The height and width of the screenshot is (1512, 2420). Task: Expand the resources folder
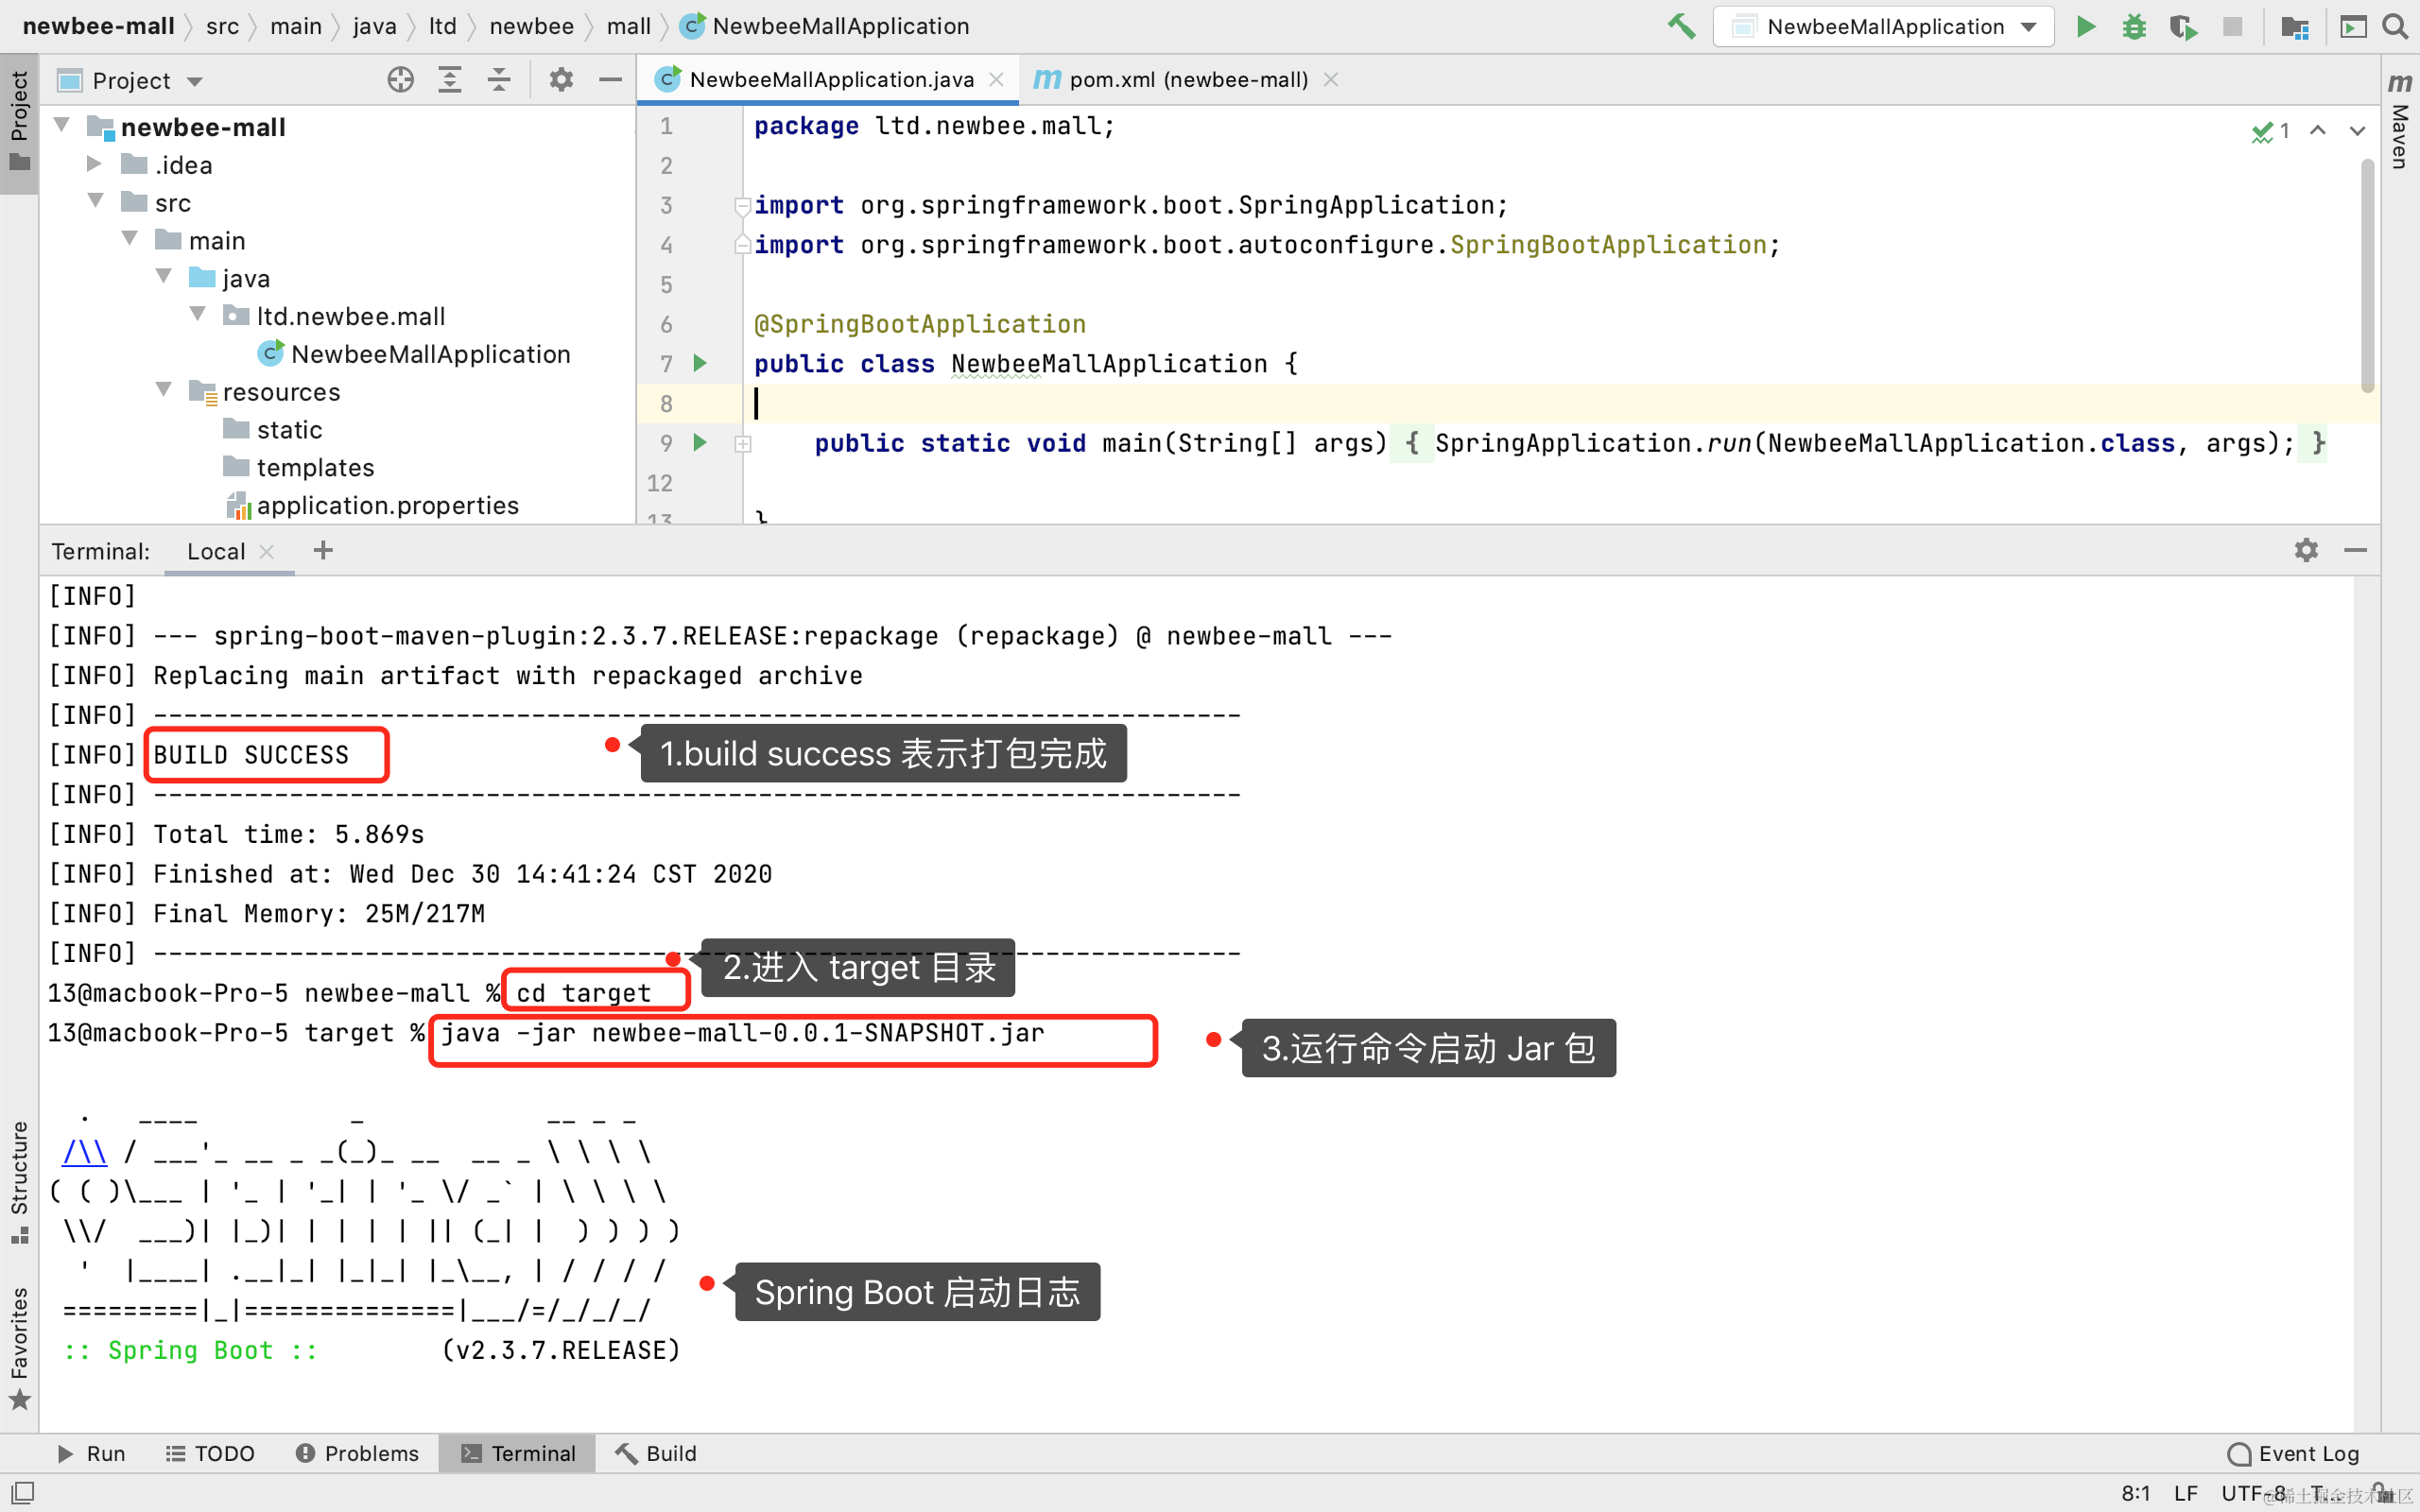coord(163,391)
